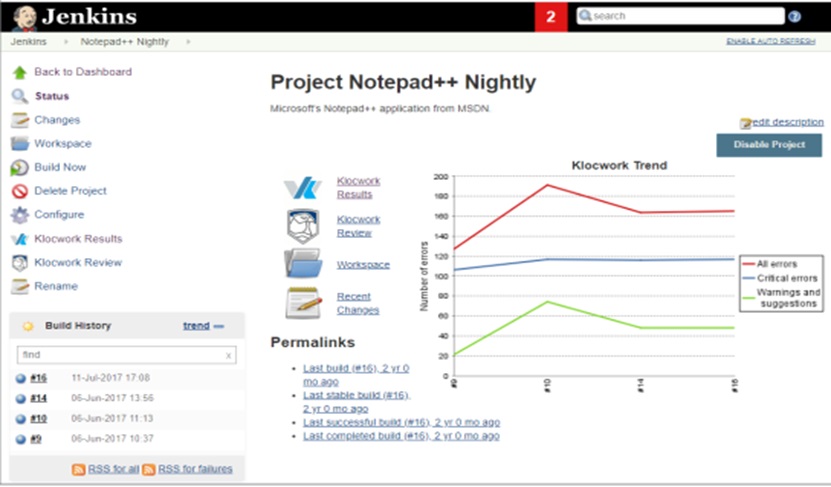Open the Klocwork Results main page link
The image size is (831, 487).
(359, 188)
